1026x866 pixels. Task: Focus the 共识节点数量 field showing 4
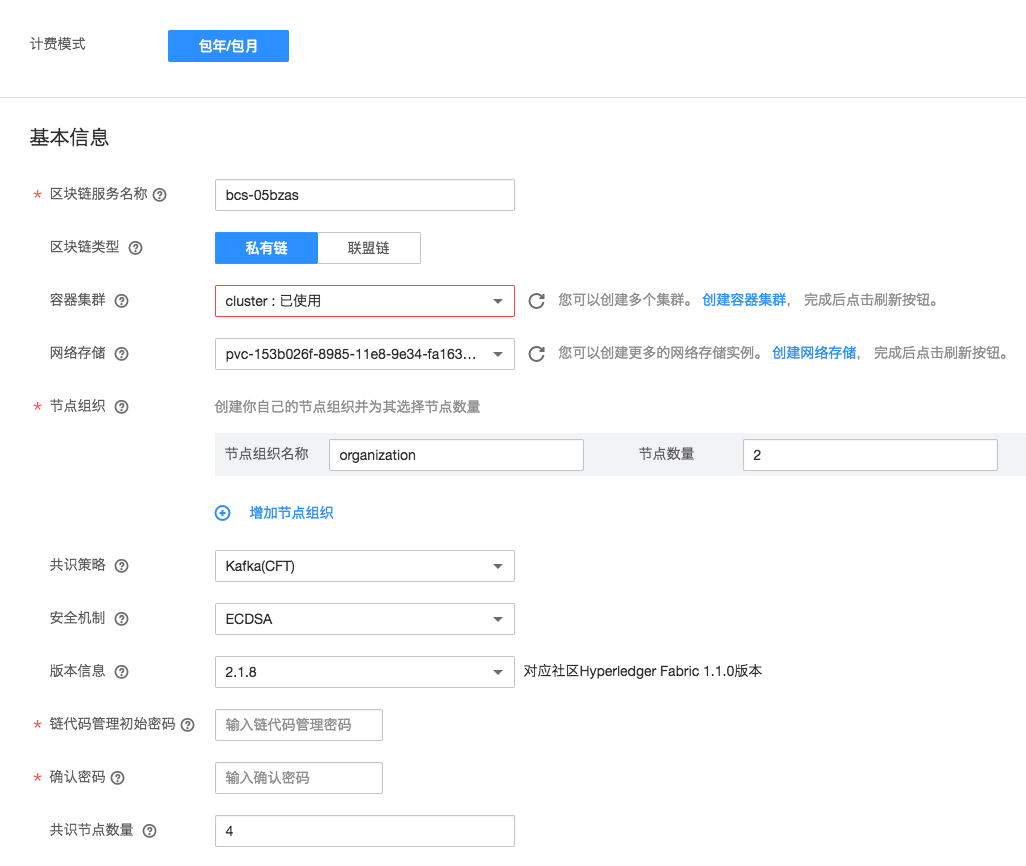coord(364,831)
